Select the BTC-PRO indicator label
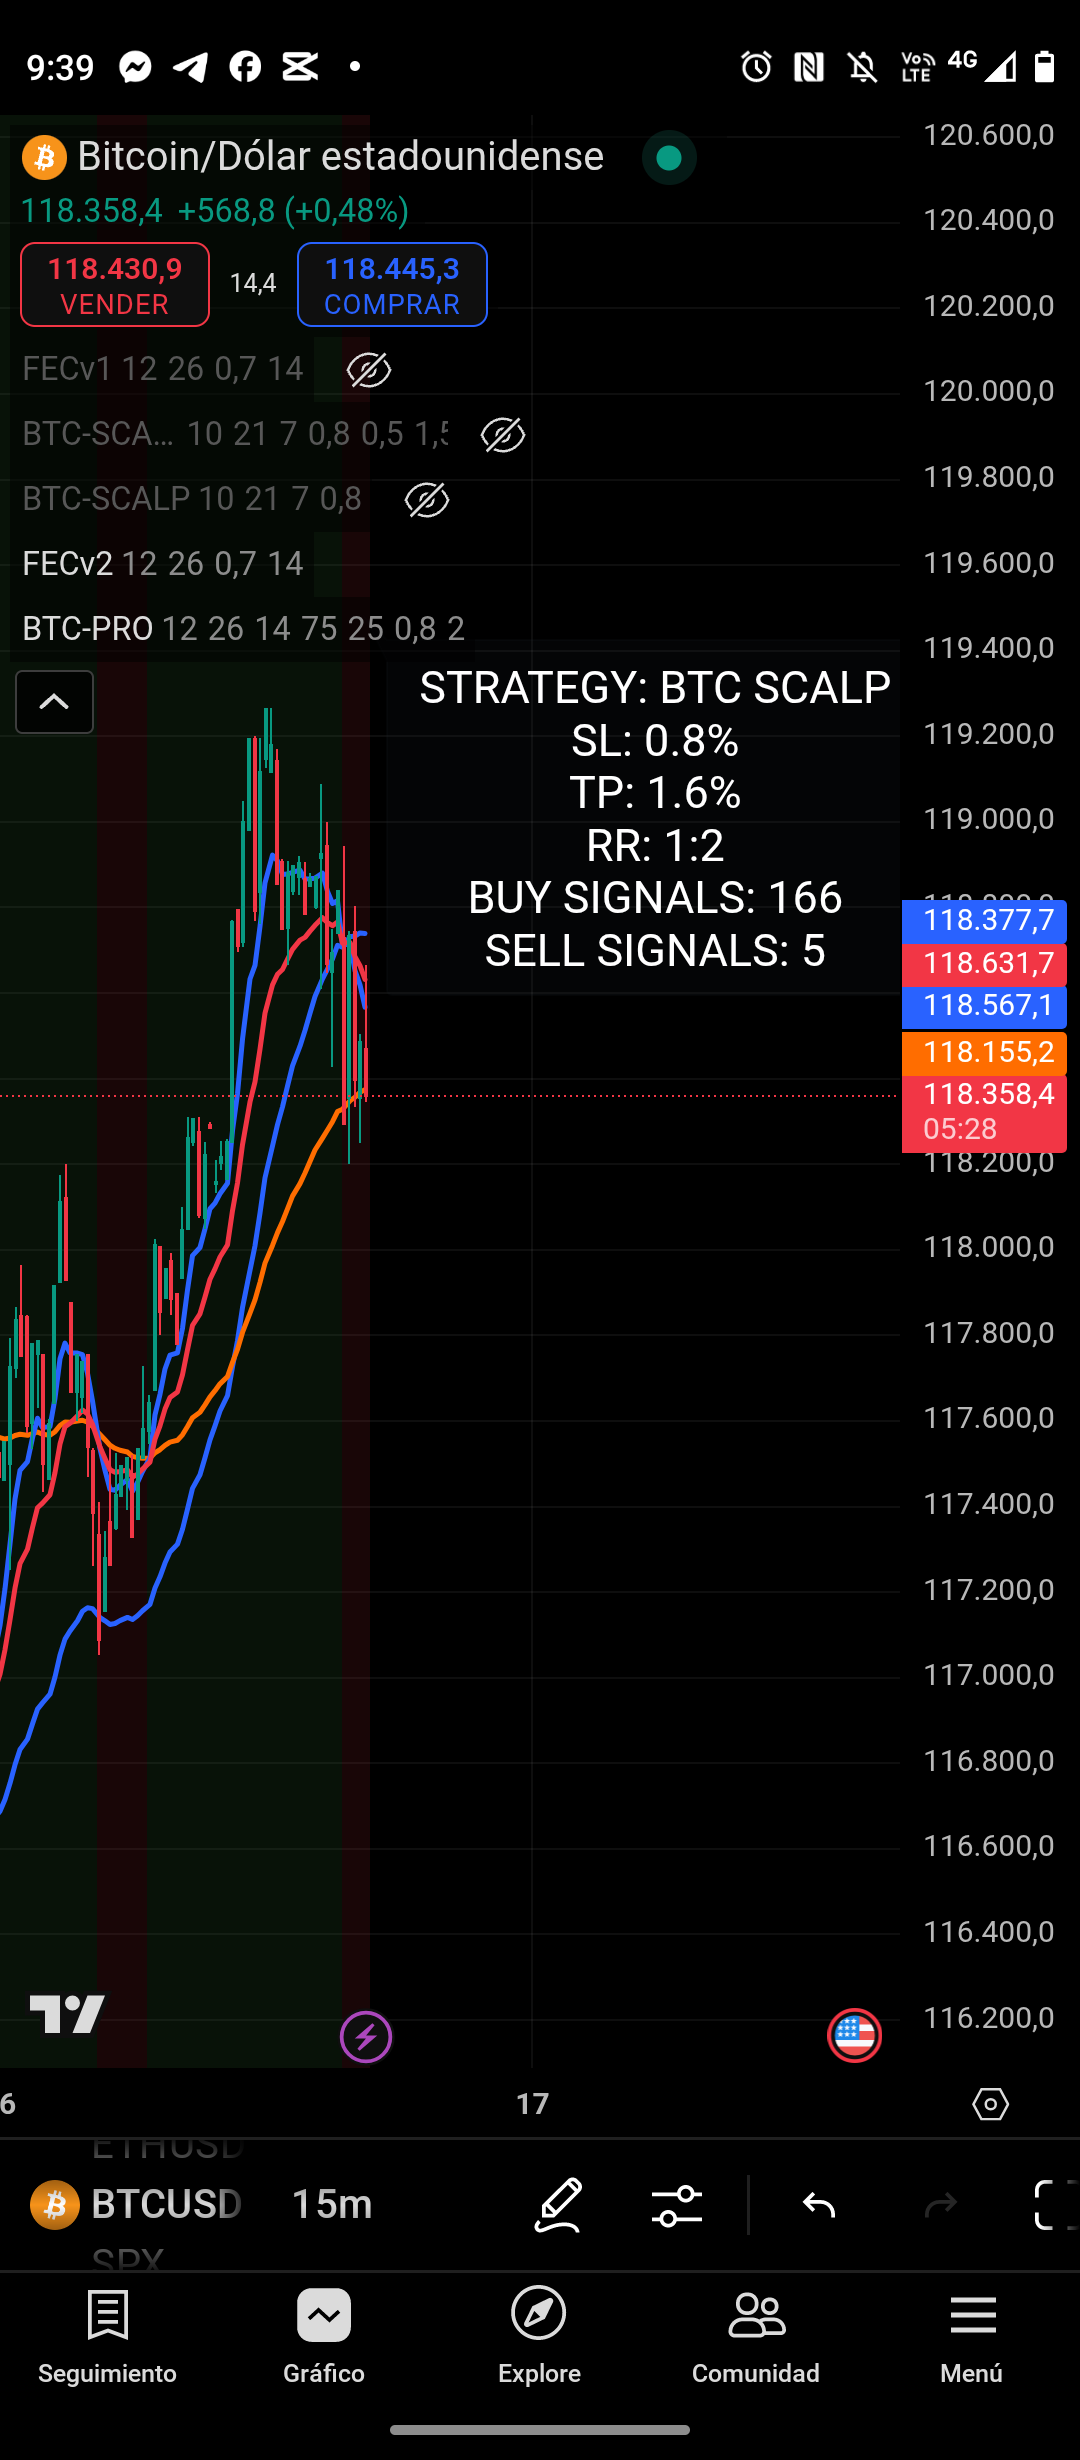The width and height of the screenshot is (1080, 2460). pyautogui.click(x=243, y=629)
